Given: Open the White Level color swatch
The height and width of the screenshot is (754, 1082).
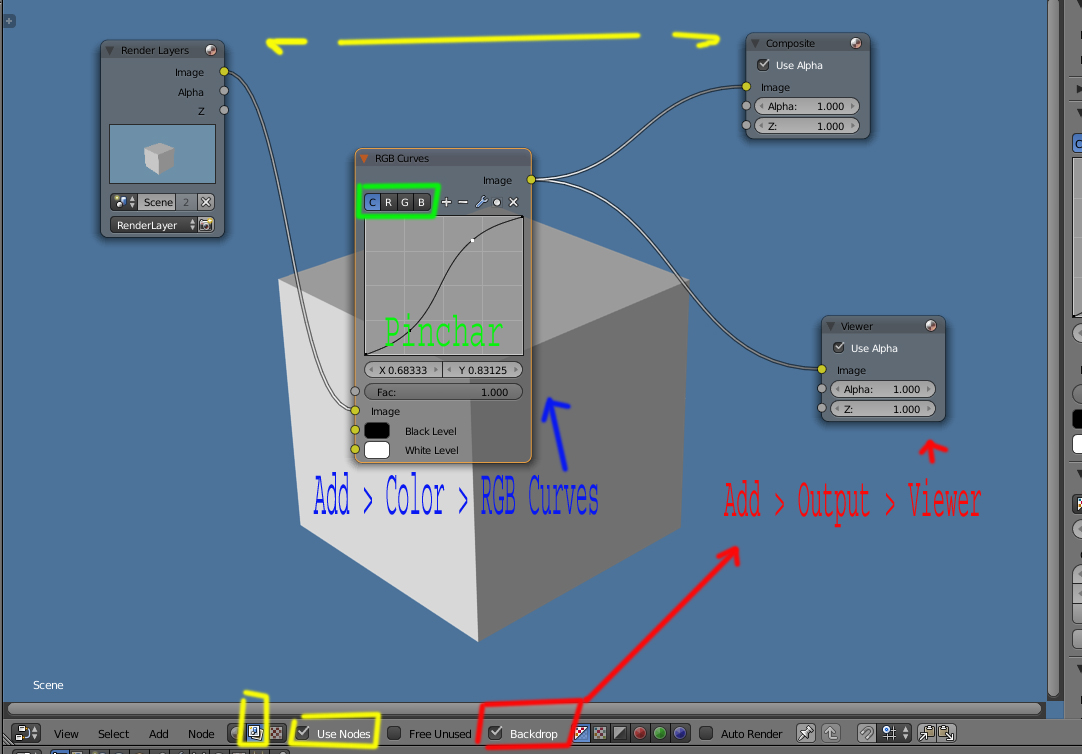Looking at the screenshot, I should tap(377, 450).
